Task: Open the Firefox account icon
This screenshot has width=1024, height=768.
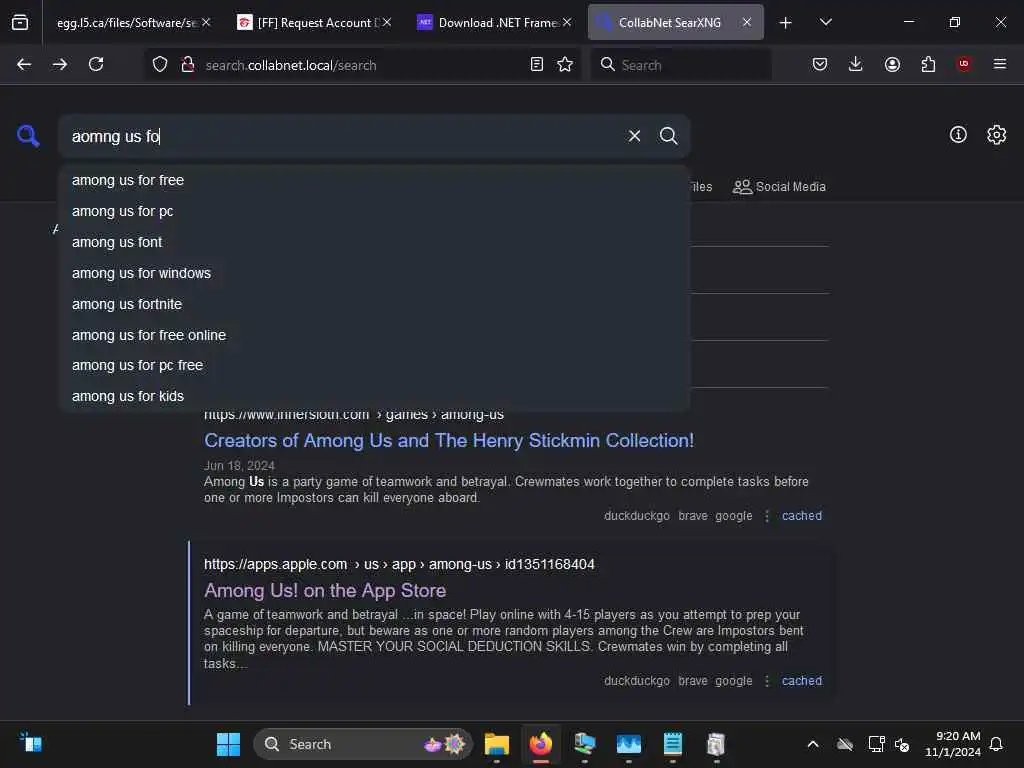Action: [x=892, y=64]
